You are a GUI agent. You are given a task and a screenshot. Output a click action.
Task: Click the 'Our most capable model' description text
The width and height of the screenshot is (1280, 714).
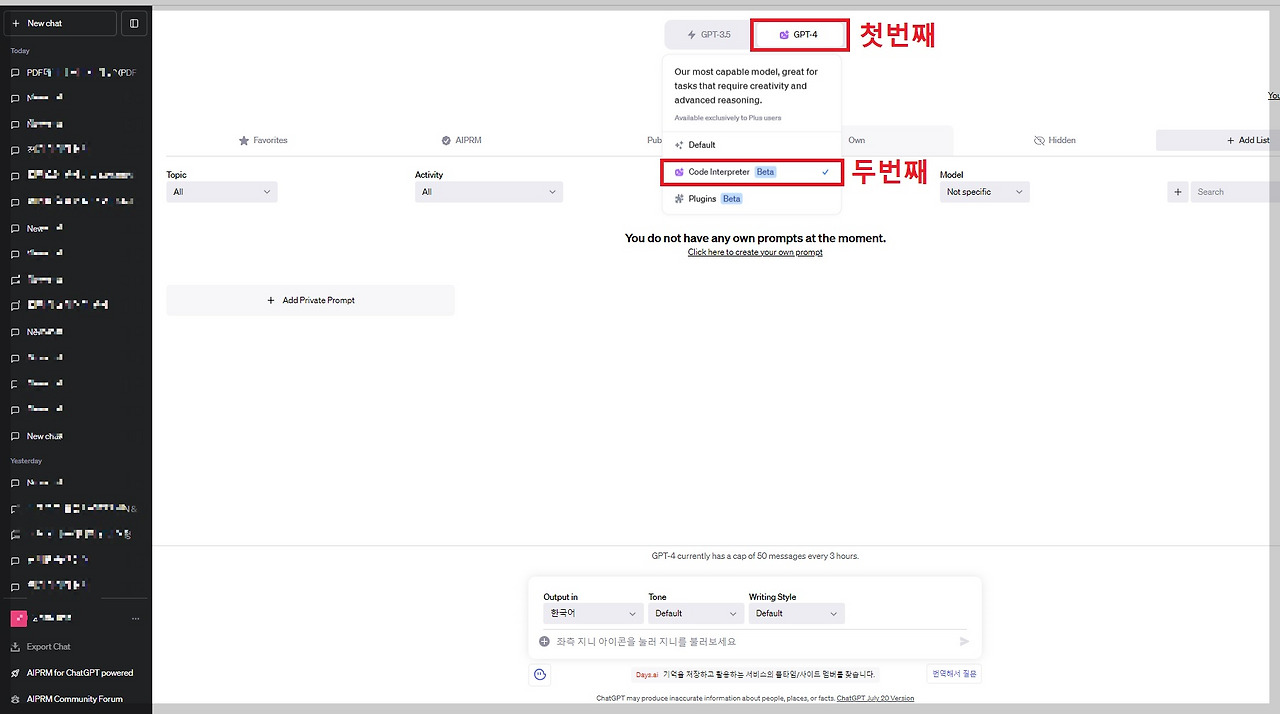(x=746, y=86)
